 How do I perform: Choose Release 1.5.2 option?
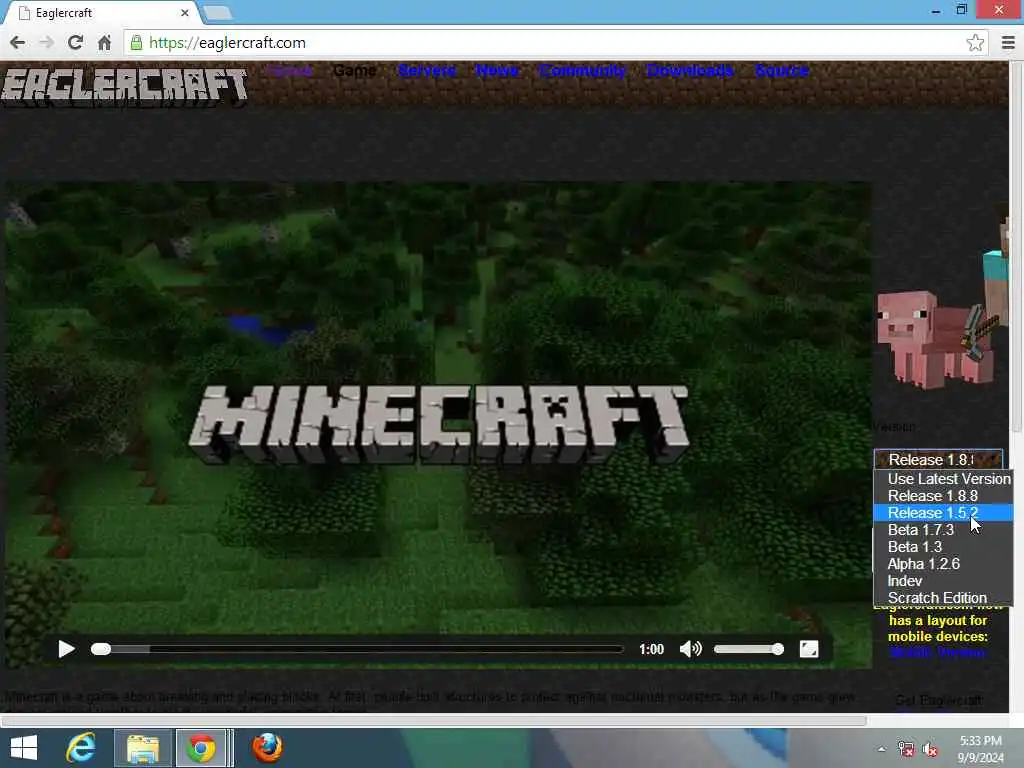click(944, 513)
